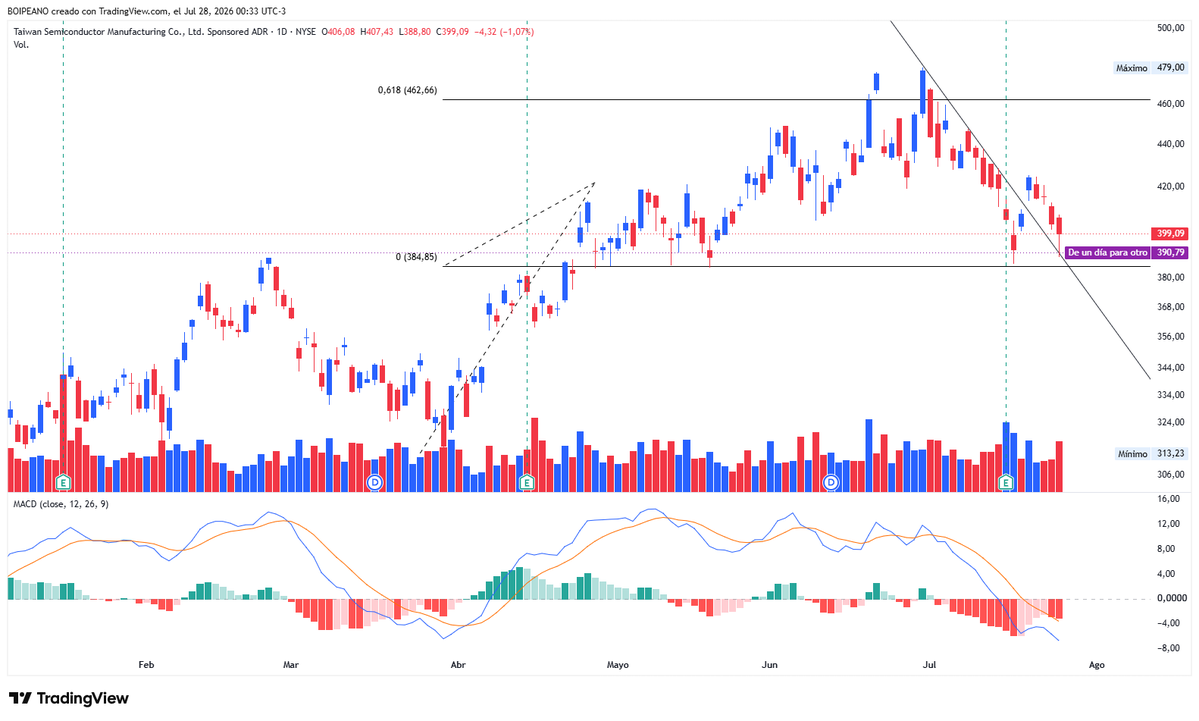Click the Máximo price tag

click(x=1132, y=68)
